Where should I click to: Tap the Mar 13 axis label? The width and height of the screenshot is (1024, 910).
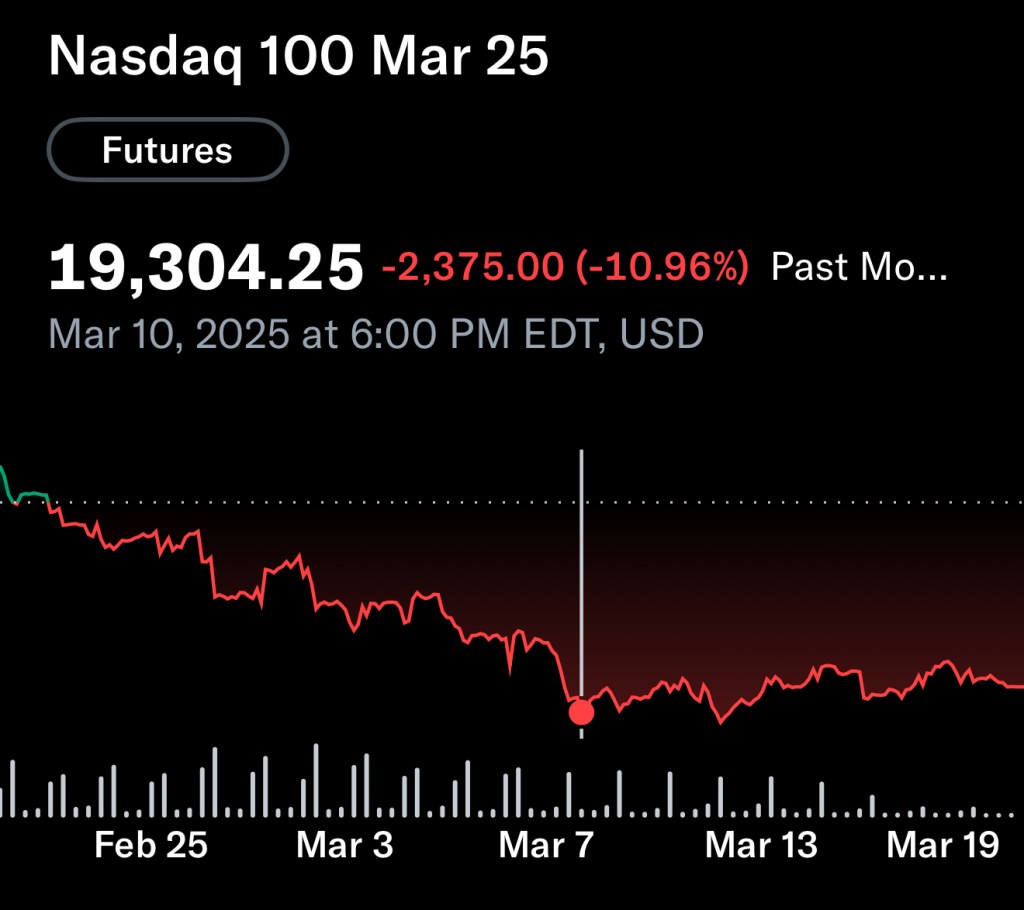761,845
